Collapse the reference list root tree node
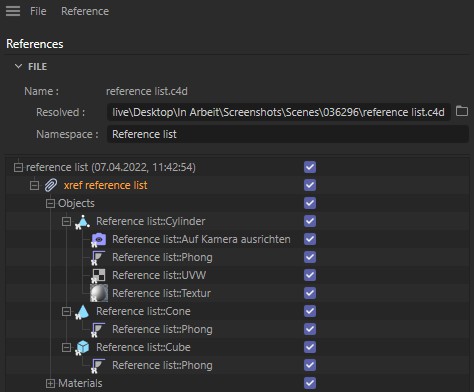Screen dimensions: 474x392 click(18, 167)
